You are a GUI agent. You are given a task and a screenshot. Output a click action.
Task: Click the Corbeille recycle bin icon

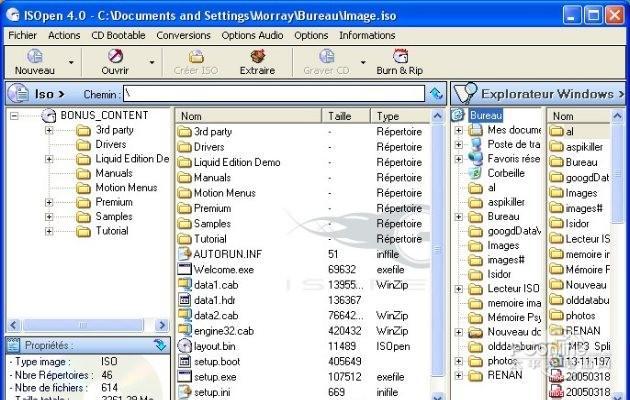point(475,173)
